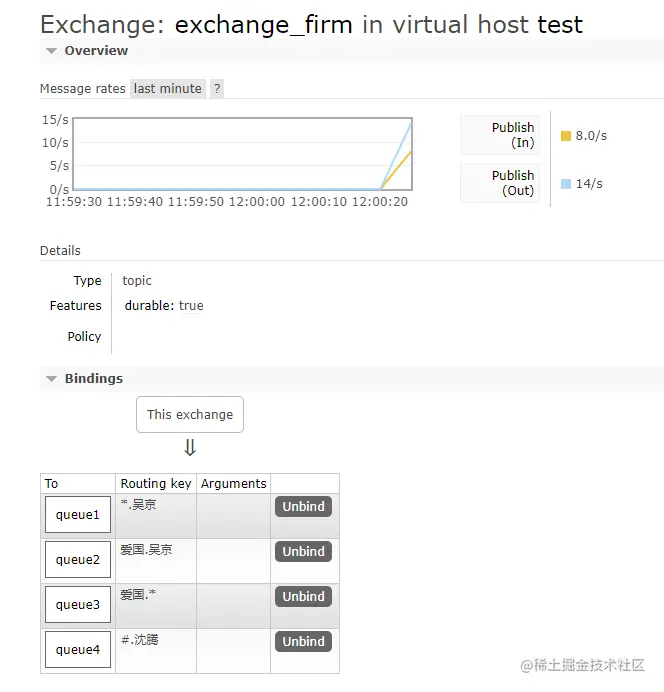Image resolution: width=664 pixels, height=692 pixels.
Task: Select the routing key '*.吴京'
Action: [139, 504]
